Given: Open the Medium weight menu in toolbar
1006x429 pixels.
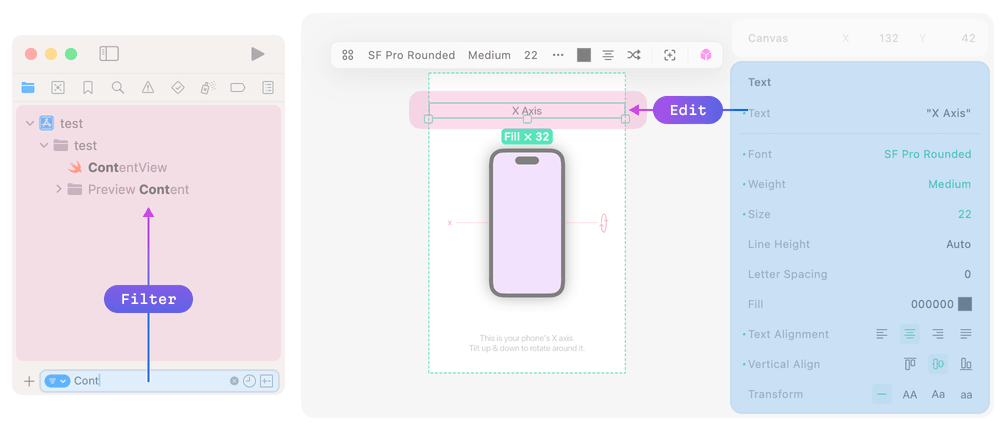Looking at the screenshot, I should [x=489, y=55].
